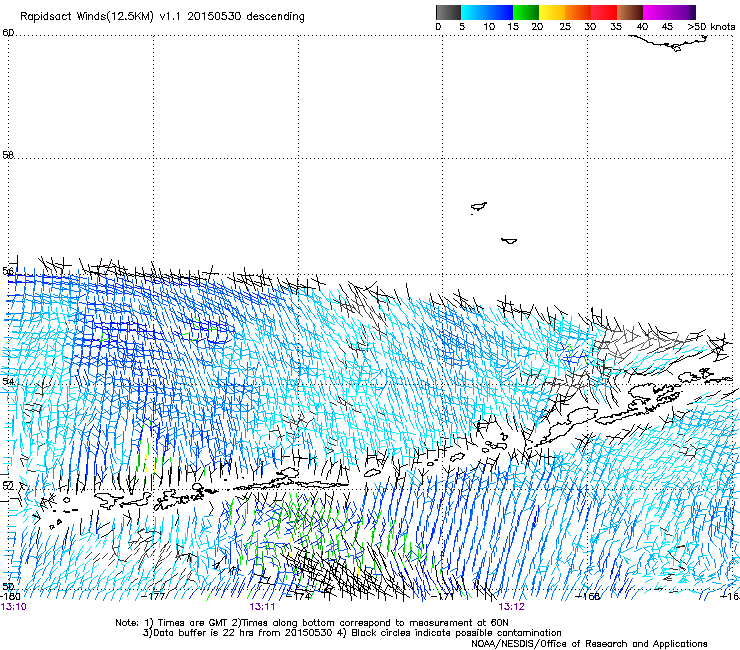740x650 pixels.
Task: Click the '54' latitude label
Action: pos(8,380)
